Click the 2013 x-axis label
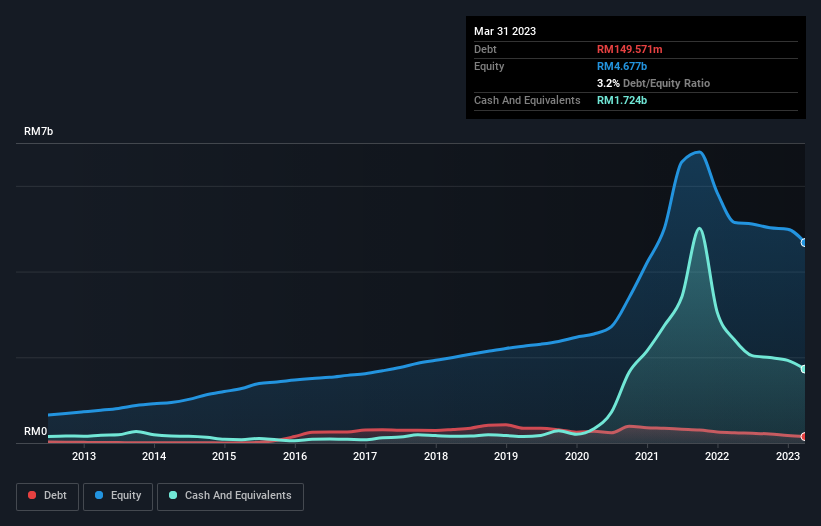Image resolution: width=821 pixels, height=526 pixels. click(x=84, y=456)
